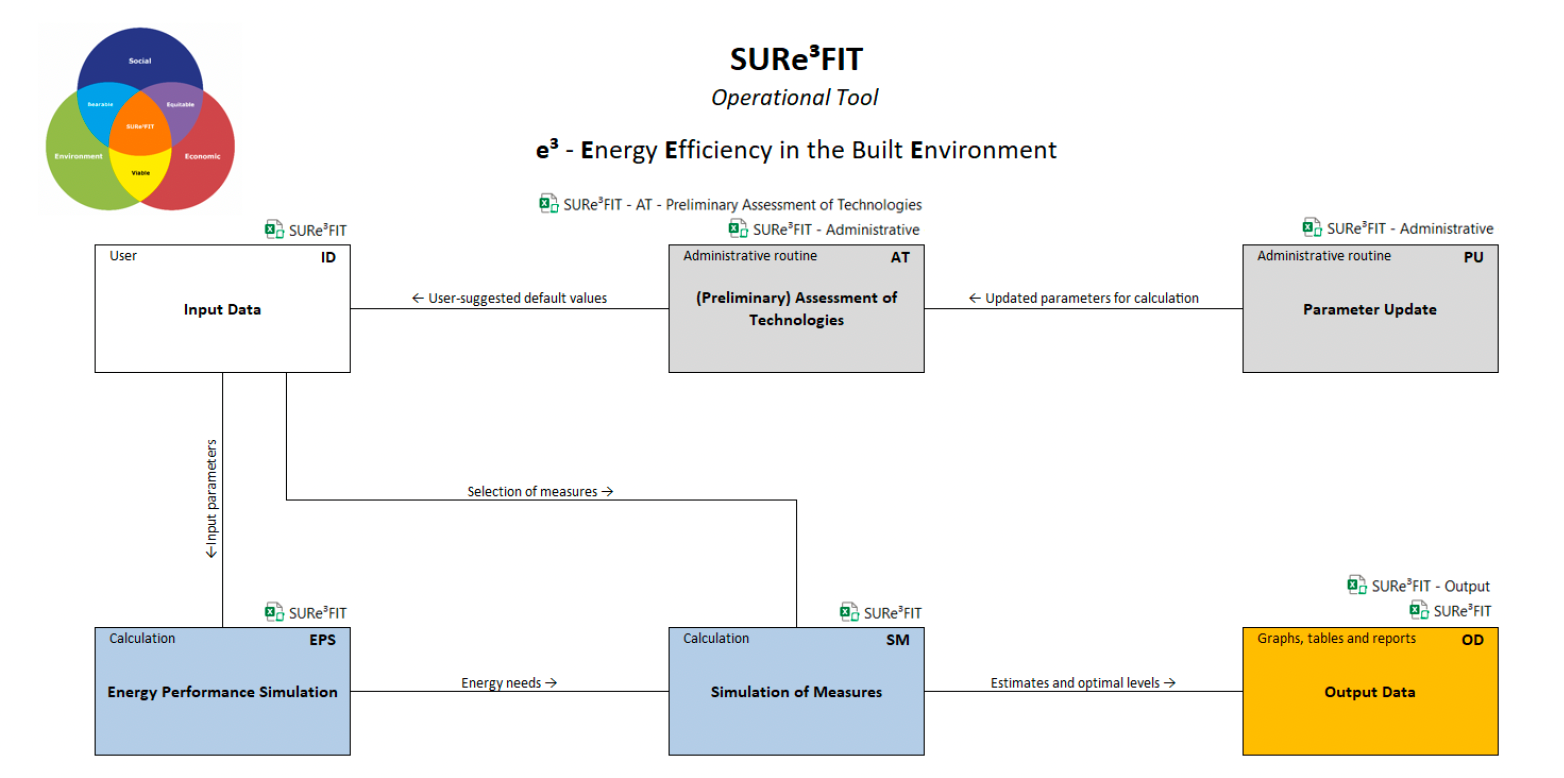Screen dimensions: 1564x778
Task: Open the SURe³FIT - Output Excel icon
Action: tap(1356, 586)
